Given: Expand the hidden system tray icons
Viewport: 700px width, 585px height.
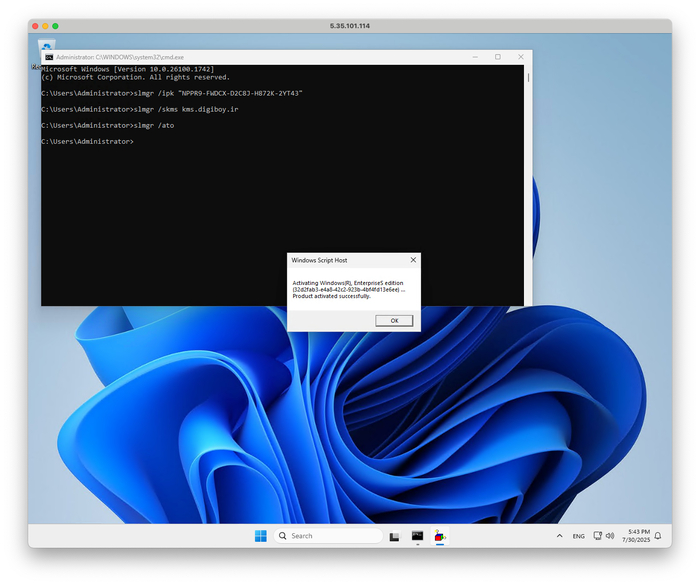Looking at the screenshot, I should coord(559,536).
